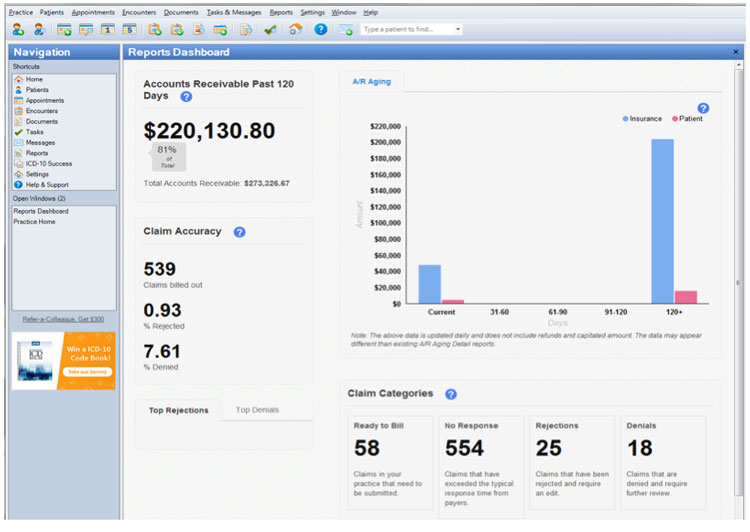Click the clipboard toolbar icon with green checkmark
The image size is (750, 532).
[x=177, y=30]
